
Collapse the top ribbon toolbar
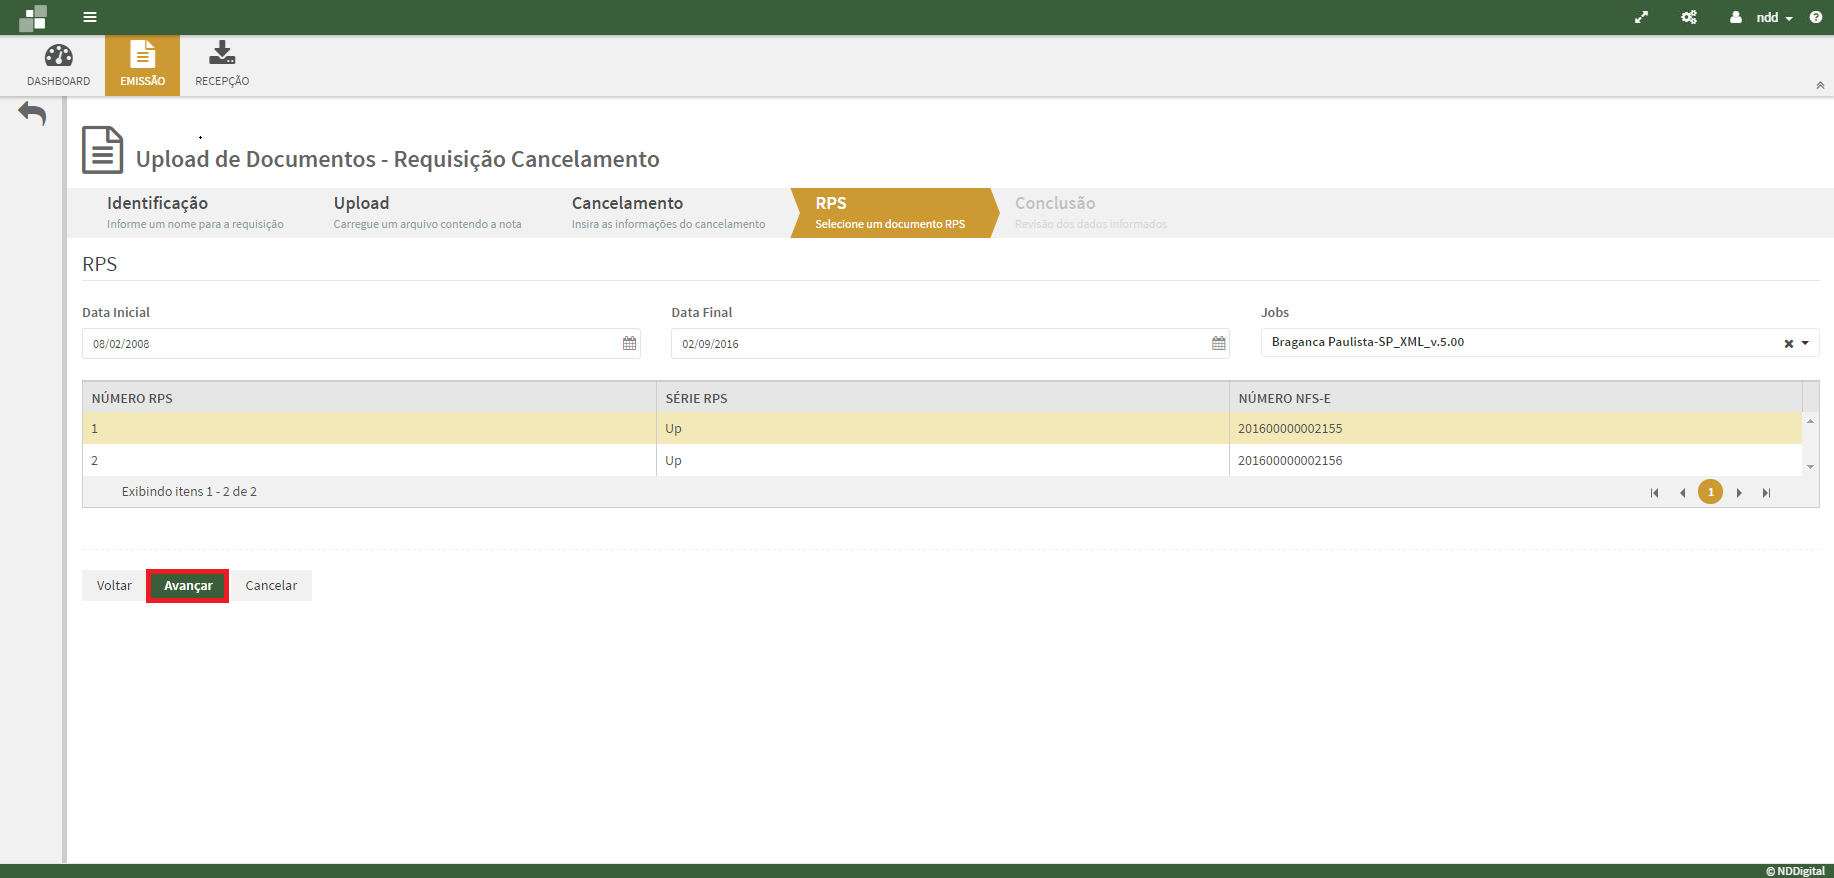tap(1820, 86)
